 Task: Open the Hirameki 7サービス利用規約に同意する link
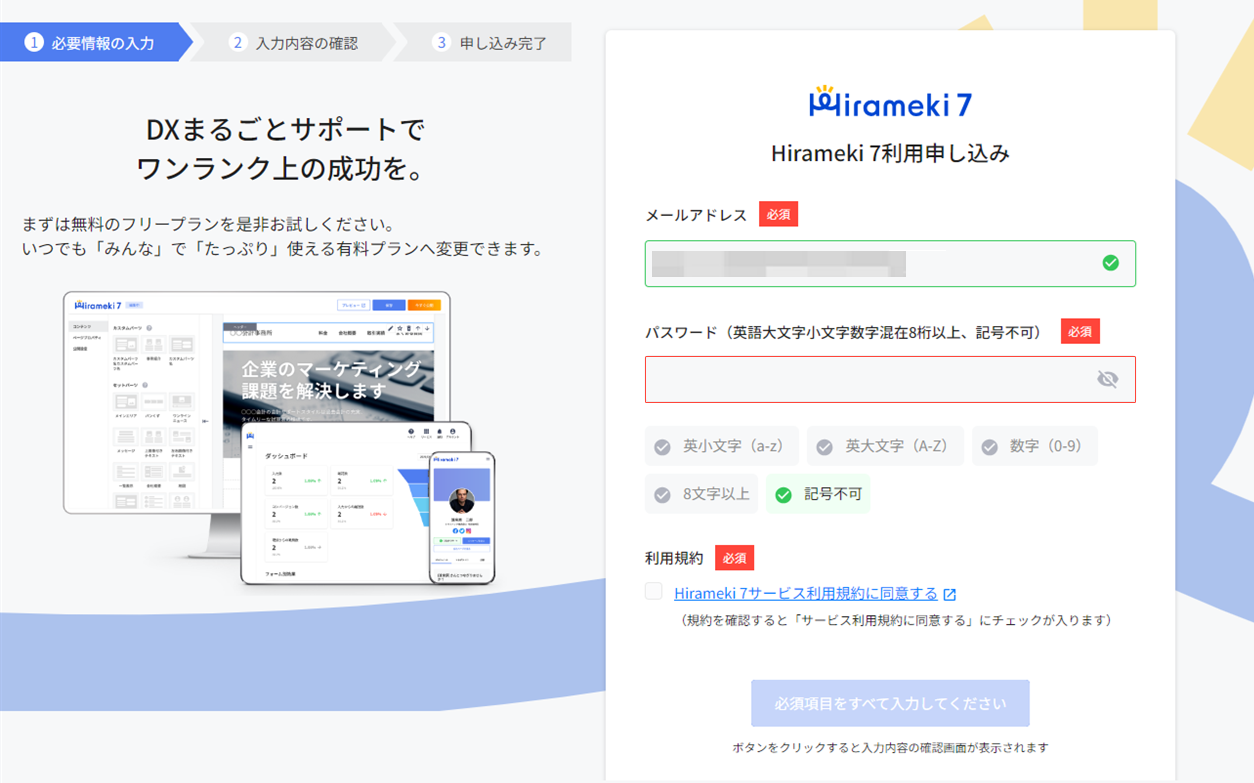point(806,593)
